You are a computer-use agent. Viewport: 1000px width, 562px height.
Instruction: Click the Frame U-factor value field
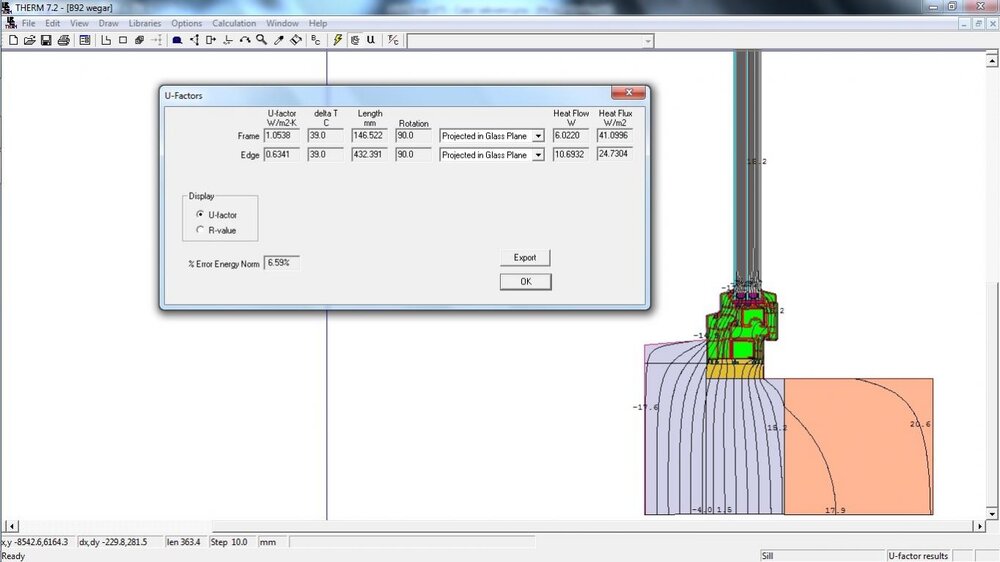(x=282, y=135)
